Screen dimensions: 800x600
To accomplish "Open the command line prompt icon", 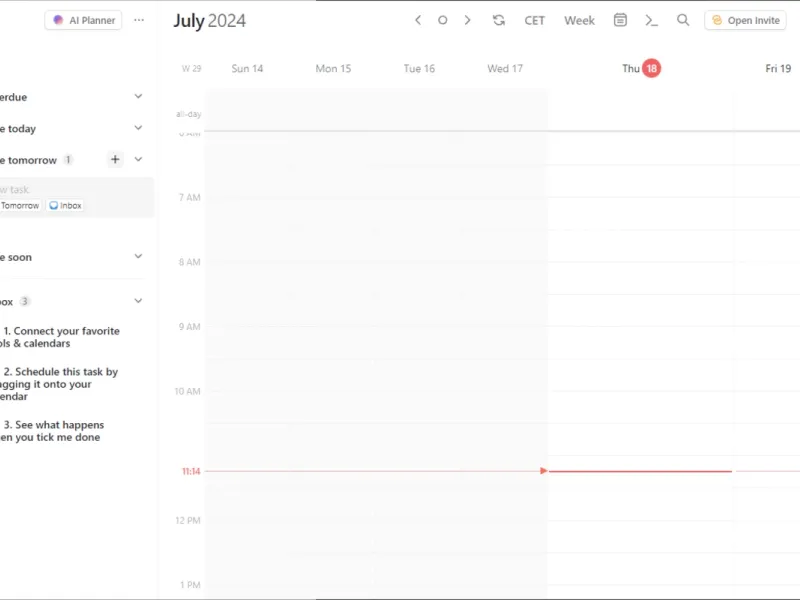I will tap(652, 20).
